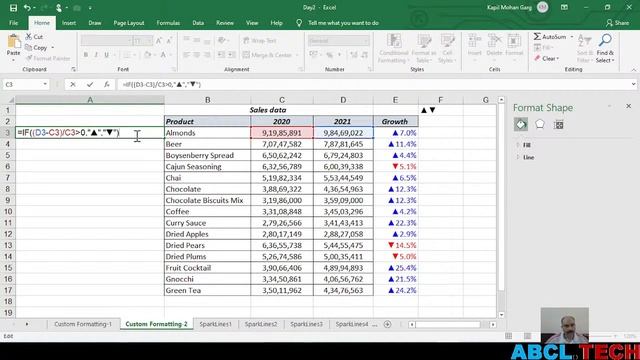The height and width of the screenshot is (360, 640).
Task: Switch to the Data tab
Action: [198, 23]
